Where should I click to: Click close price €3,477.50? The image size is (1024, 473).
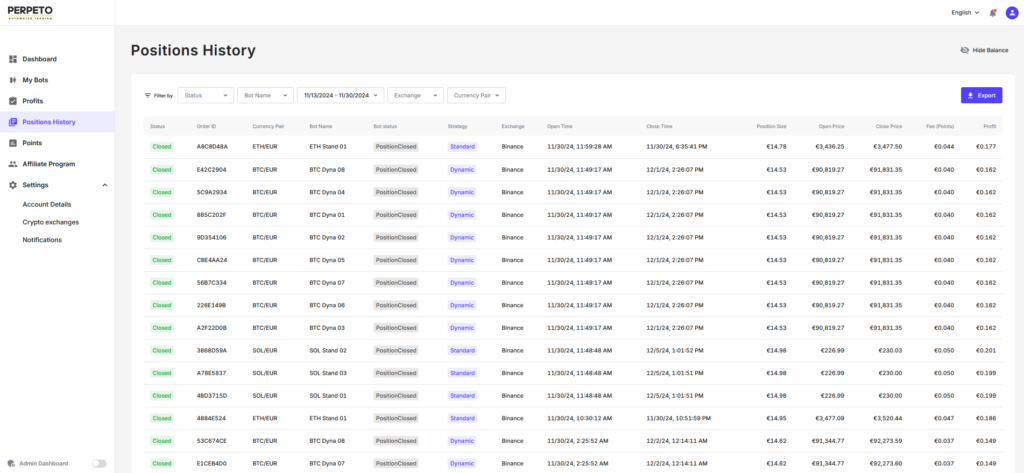point(888,146)
